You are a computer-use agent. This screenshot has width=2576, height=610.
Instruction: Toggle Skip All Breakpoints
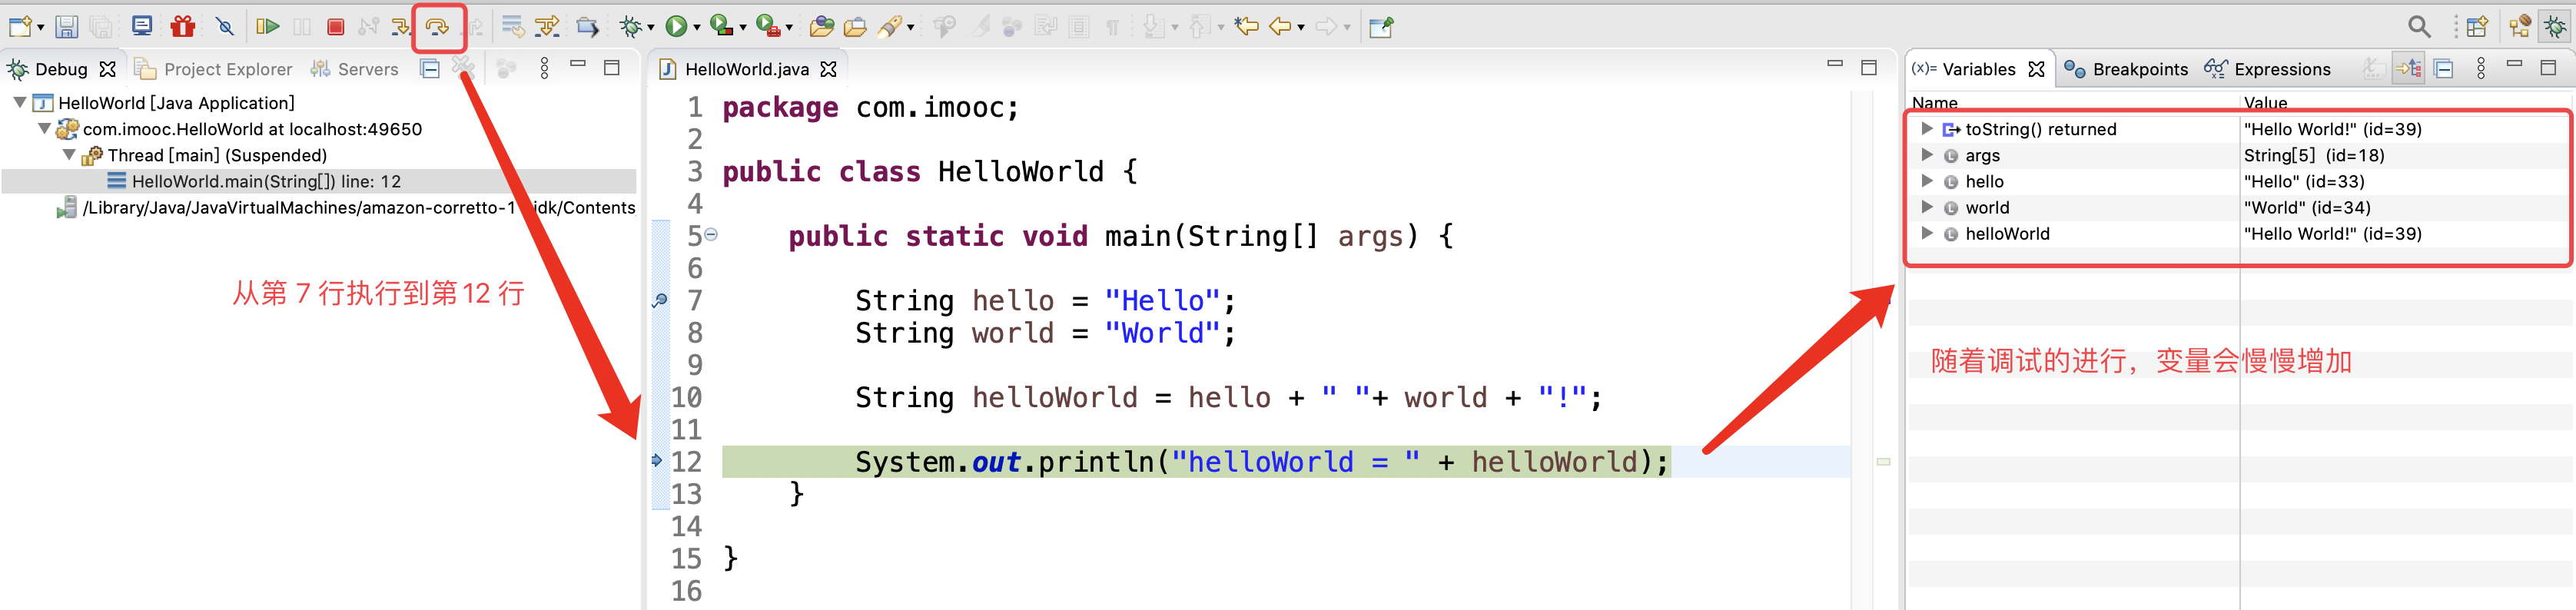pyautogui.click(x=225, y=27)
